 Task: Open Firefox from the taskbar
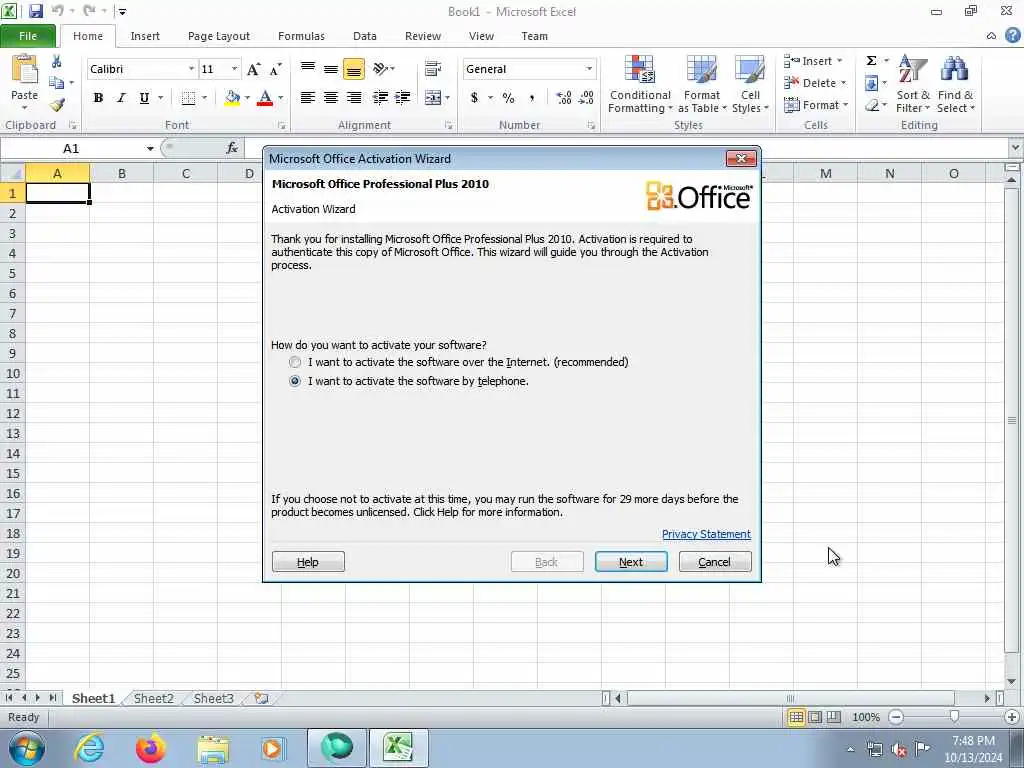click(x=151, y=748)
